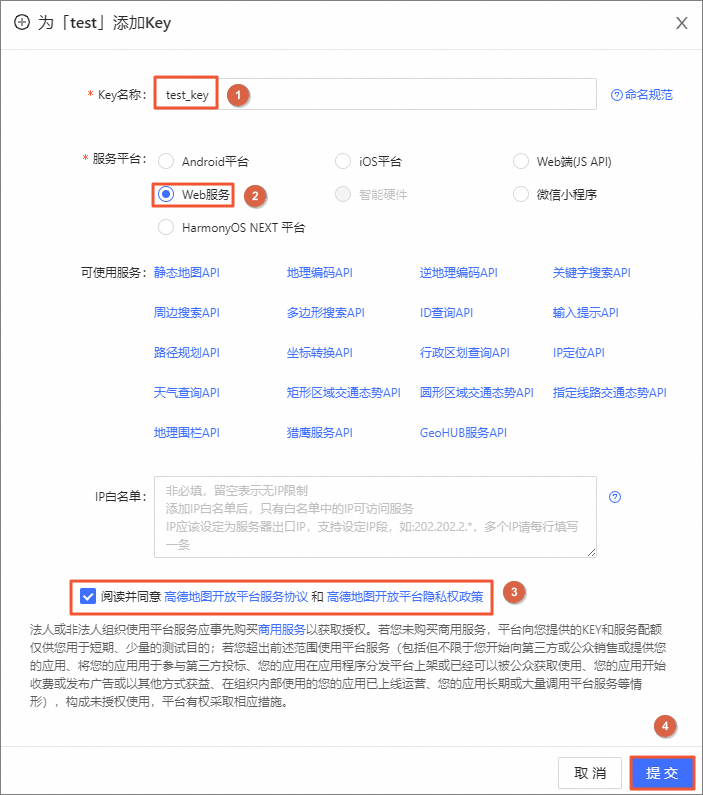This screenshot has width=703, height=795.
Task: Open the GeoHUB服务API link
Action: [x=463, y=433]
